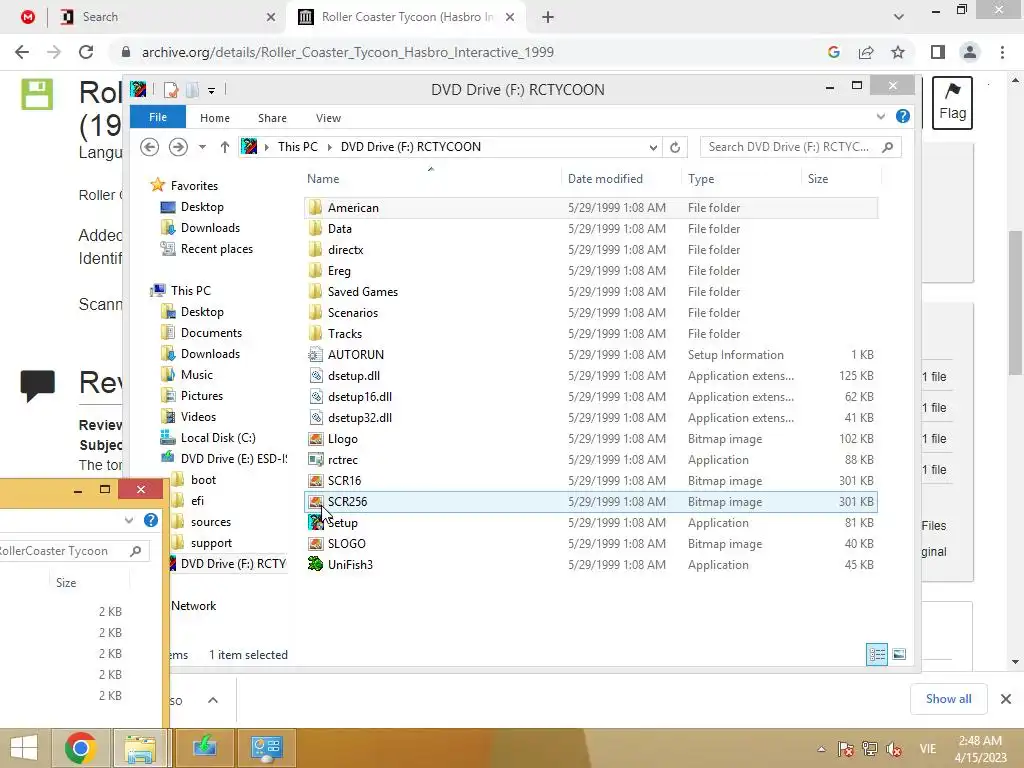Select the Saved Games folder row
The height and width of the screenshot is (768, 1024).
591,292
